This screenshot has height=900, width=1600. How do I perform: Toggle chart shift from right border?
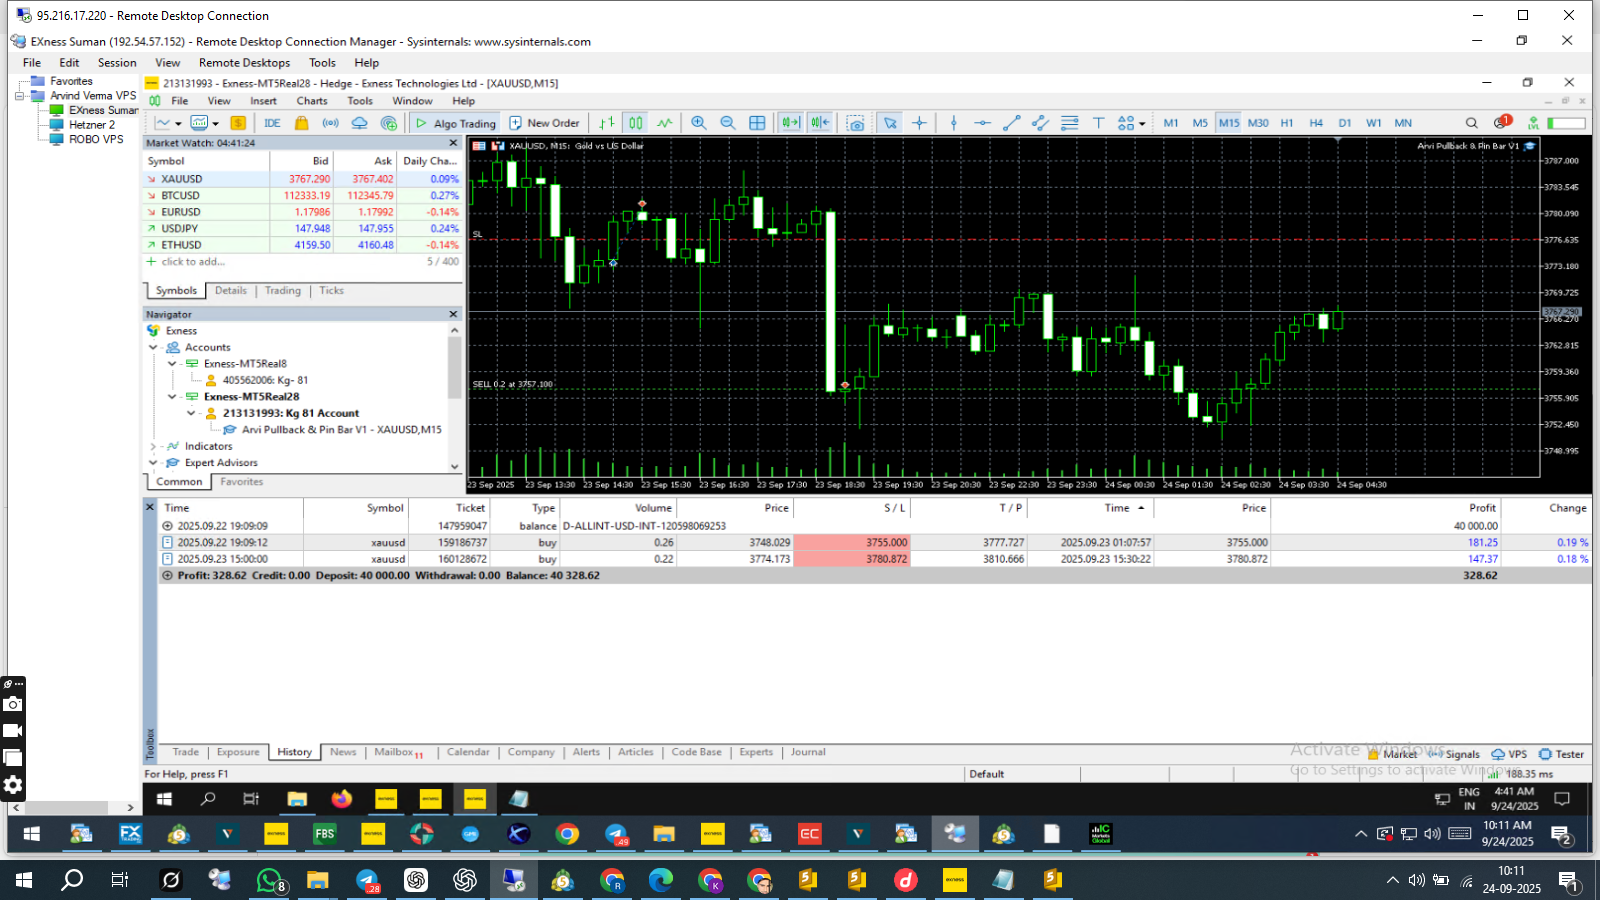coord(820,123)
